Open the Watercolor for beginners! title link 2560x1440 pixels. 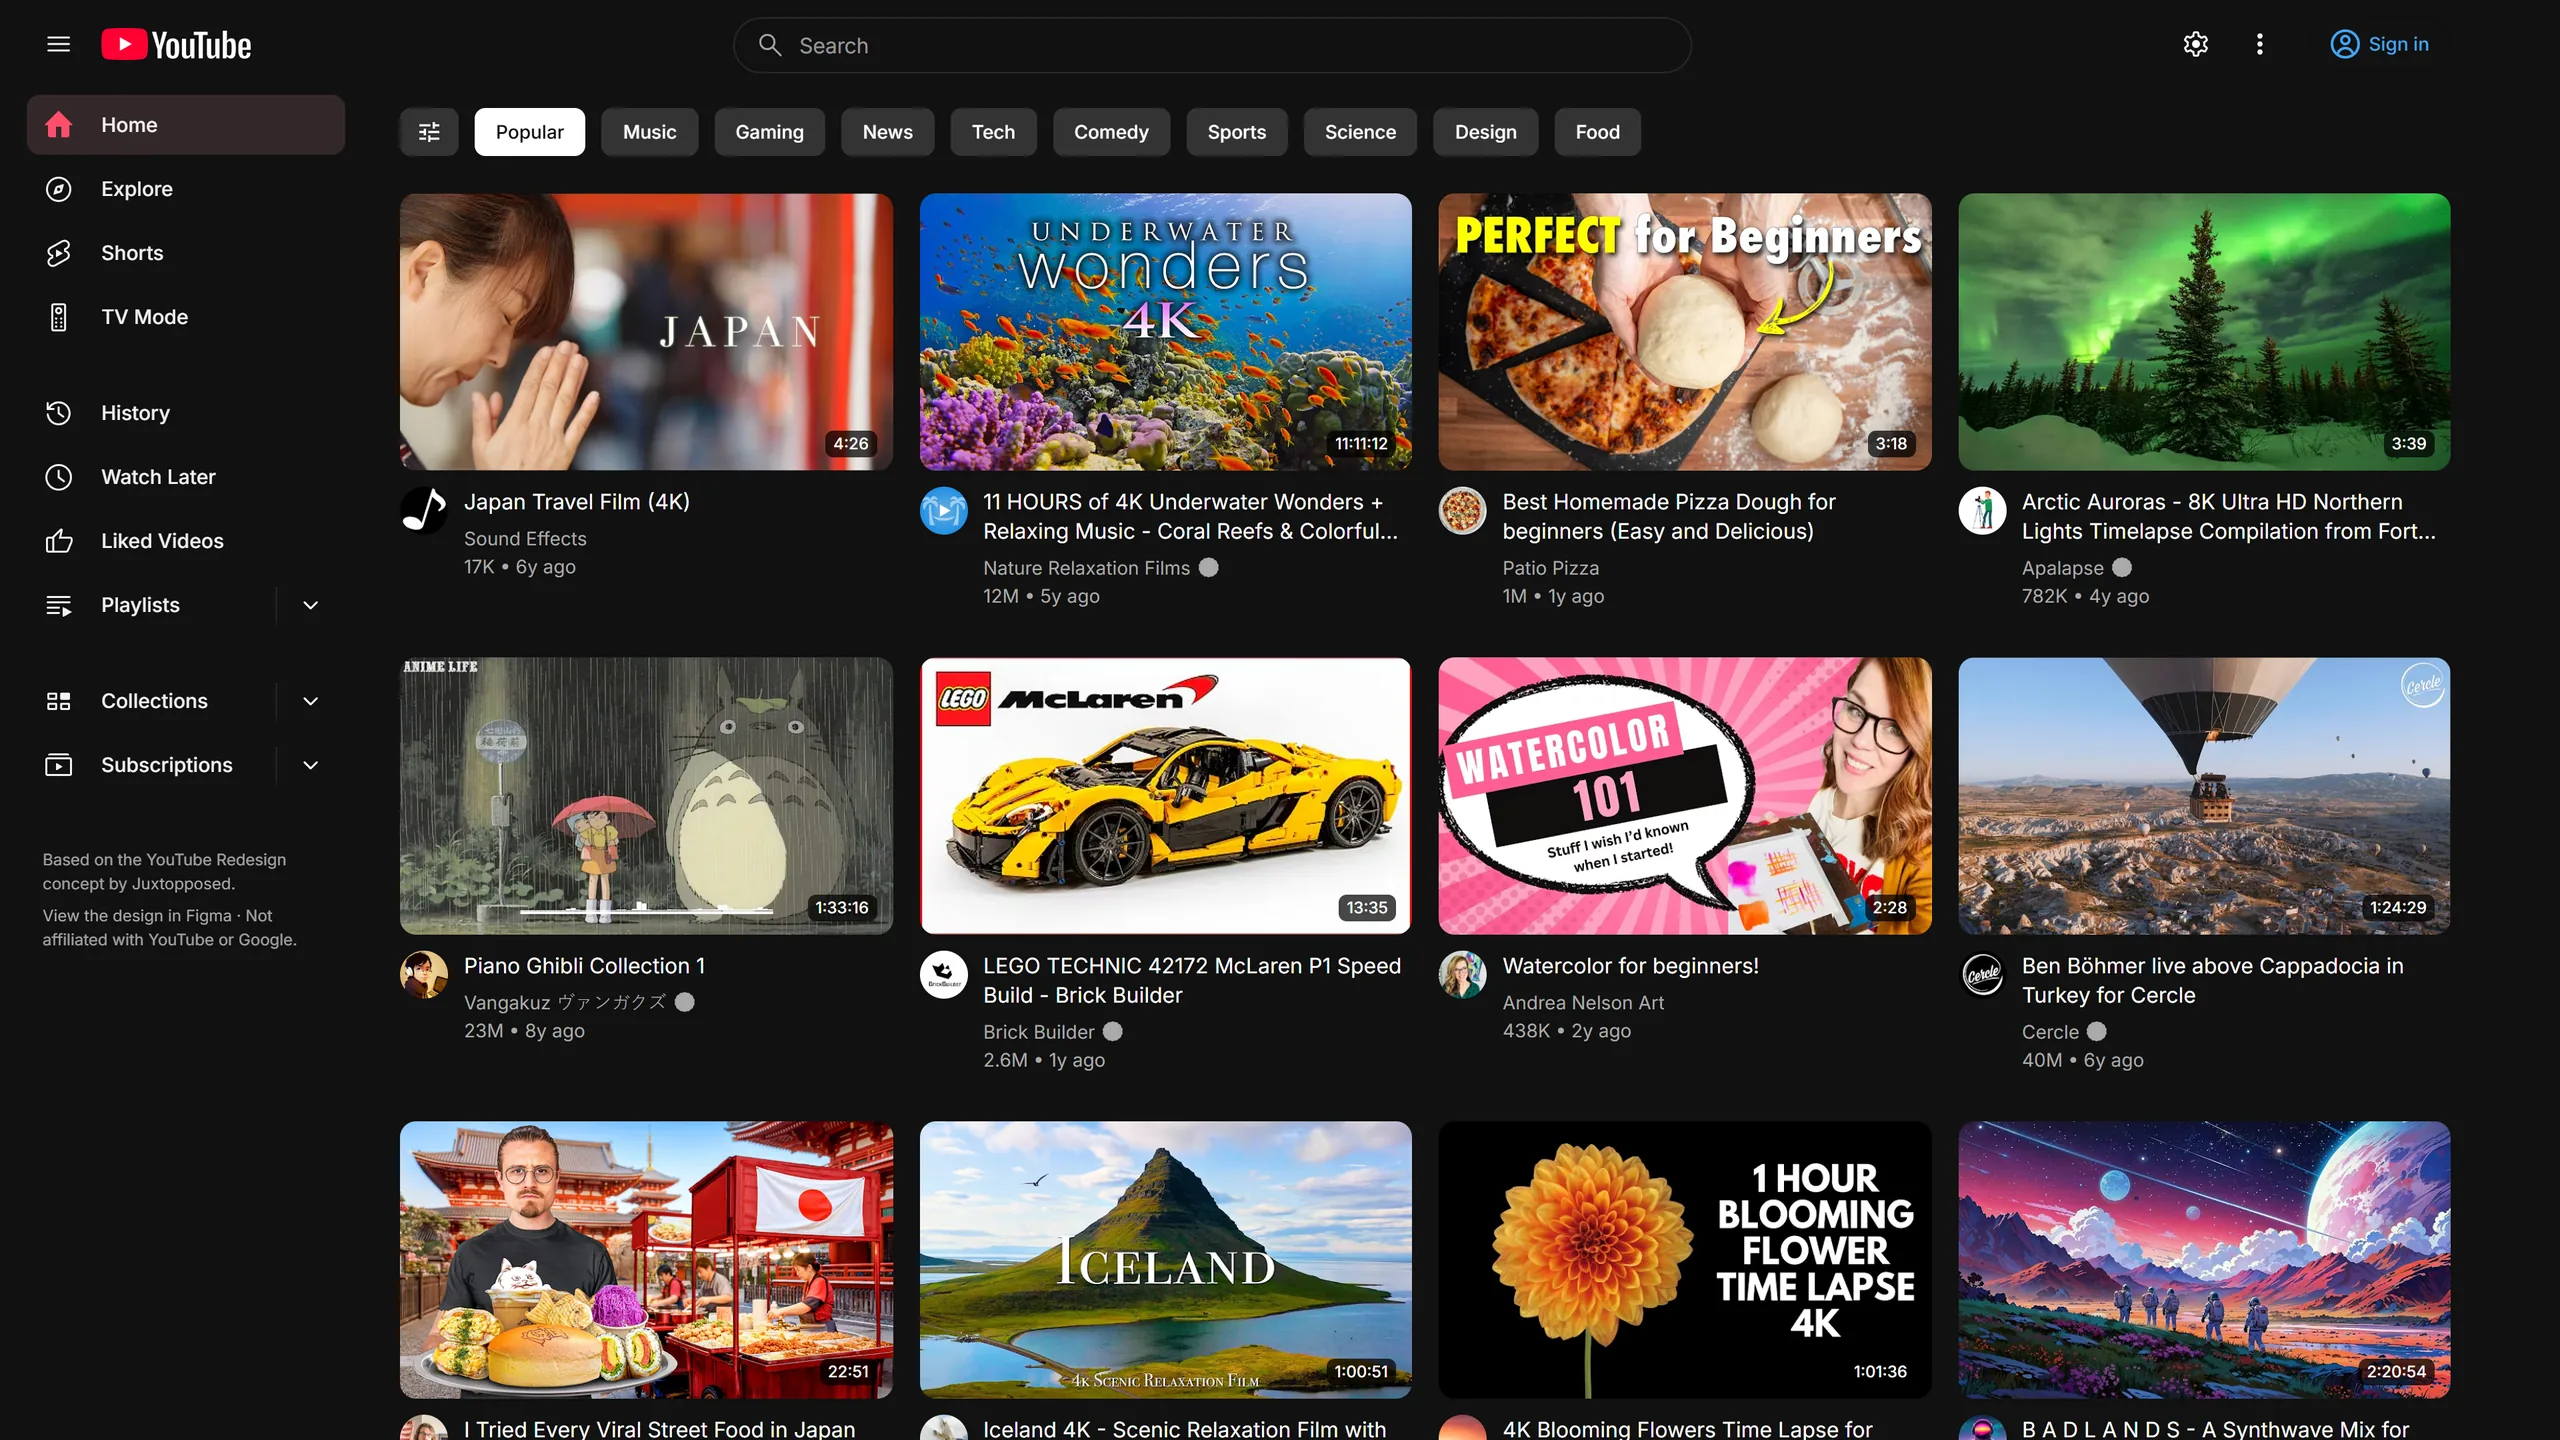click(1630, 965)
